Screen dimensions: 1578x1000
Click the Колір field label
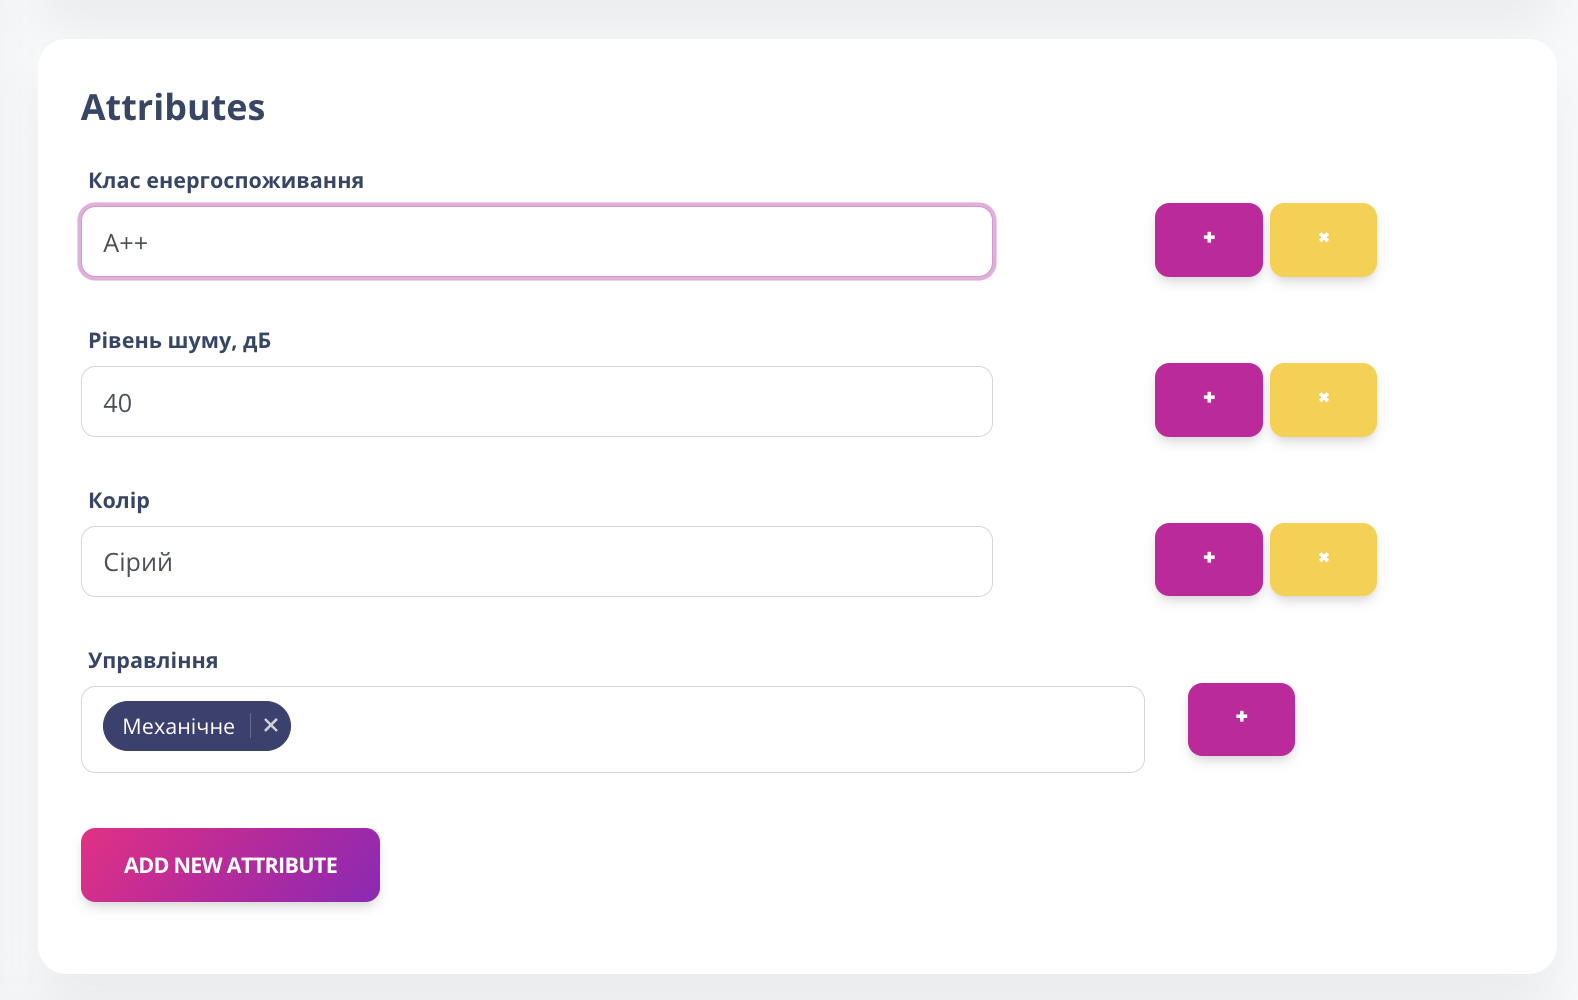[x=119, y=501]
